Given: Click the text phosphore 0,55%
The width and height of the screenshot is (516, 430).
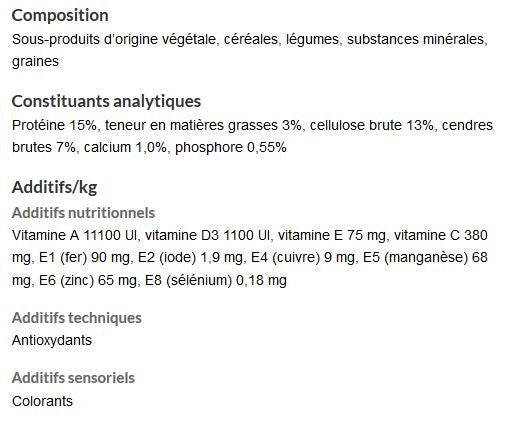Looking at the screenshot, I should point(231,147).
